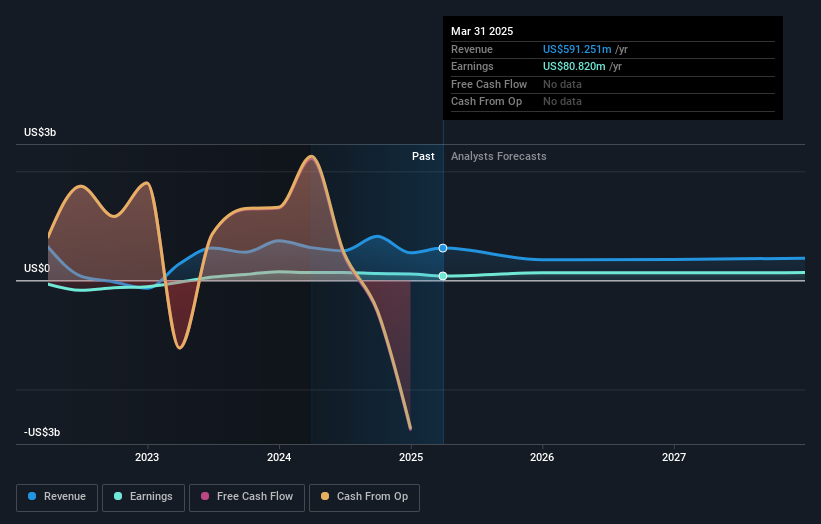
Task: Select the blue Revenue data point marker
Action: point(443,248)
